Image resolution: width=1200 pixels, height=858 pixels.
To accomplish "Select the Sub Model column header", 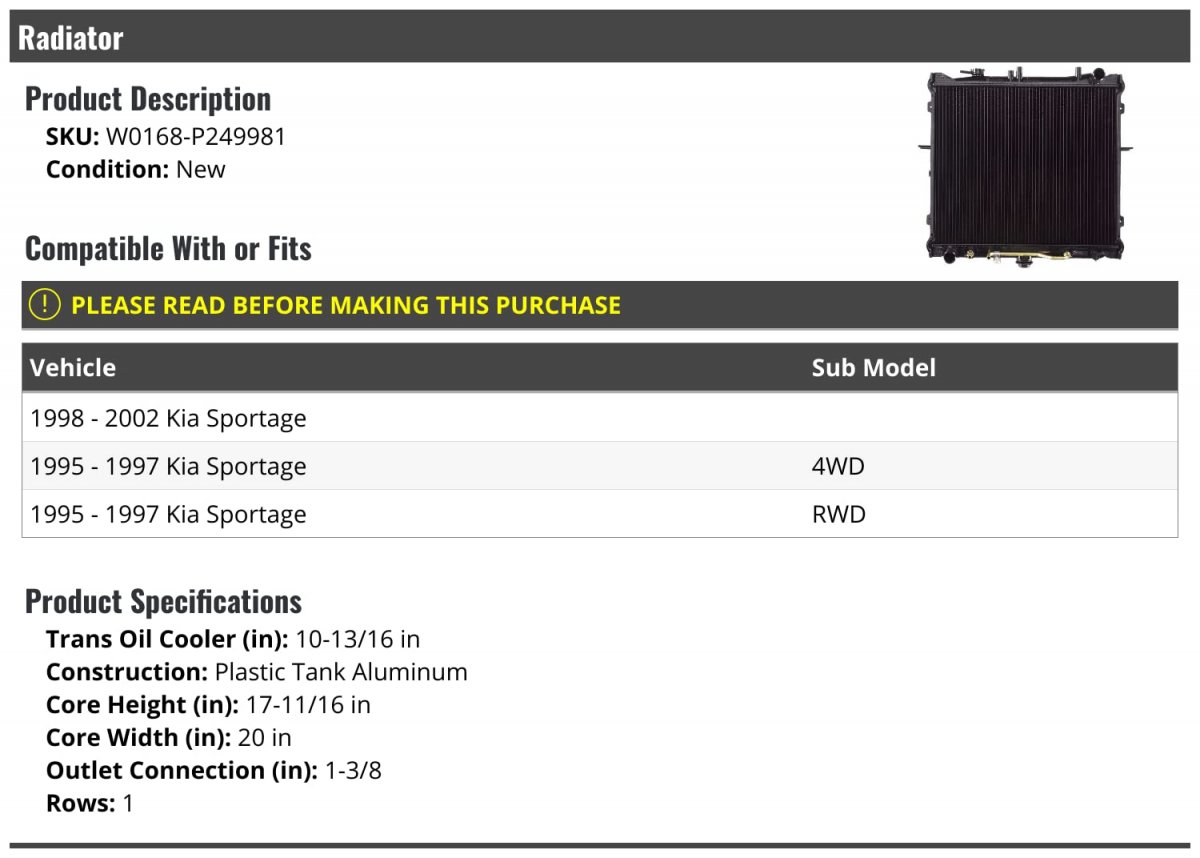I will (x=873, y=367).
